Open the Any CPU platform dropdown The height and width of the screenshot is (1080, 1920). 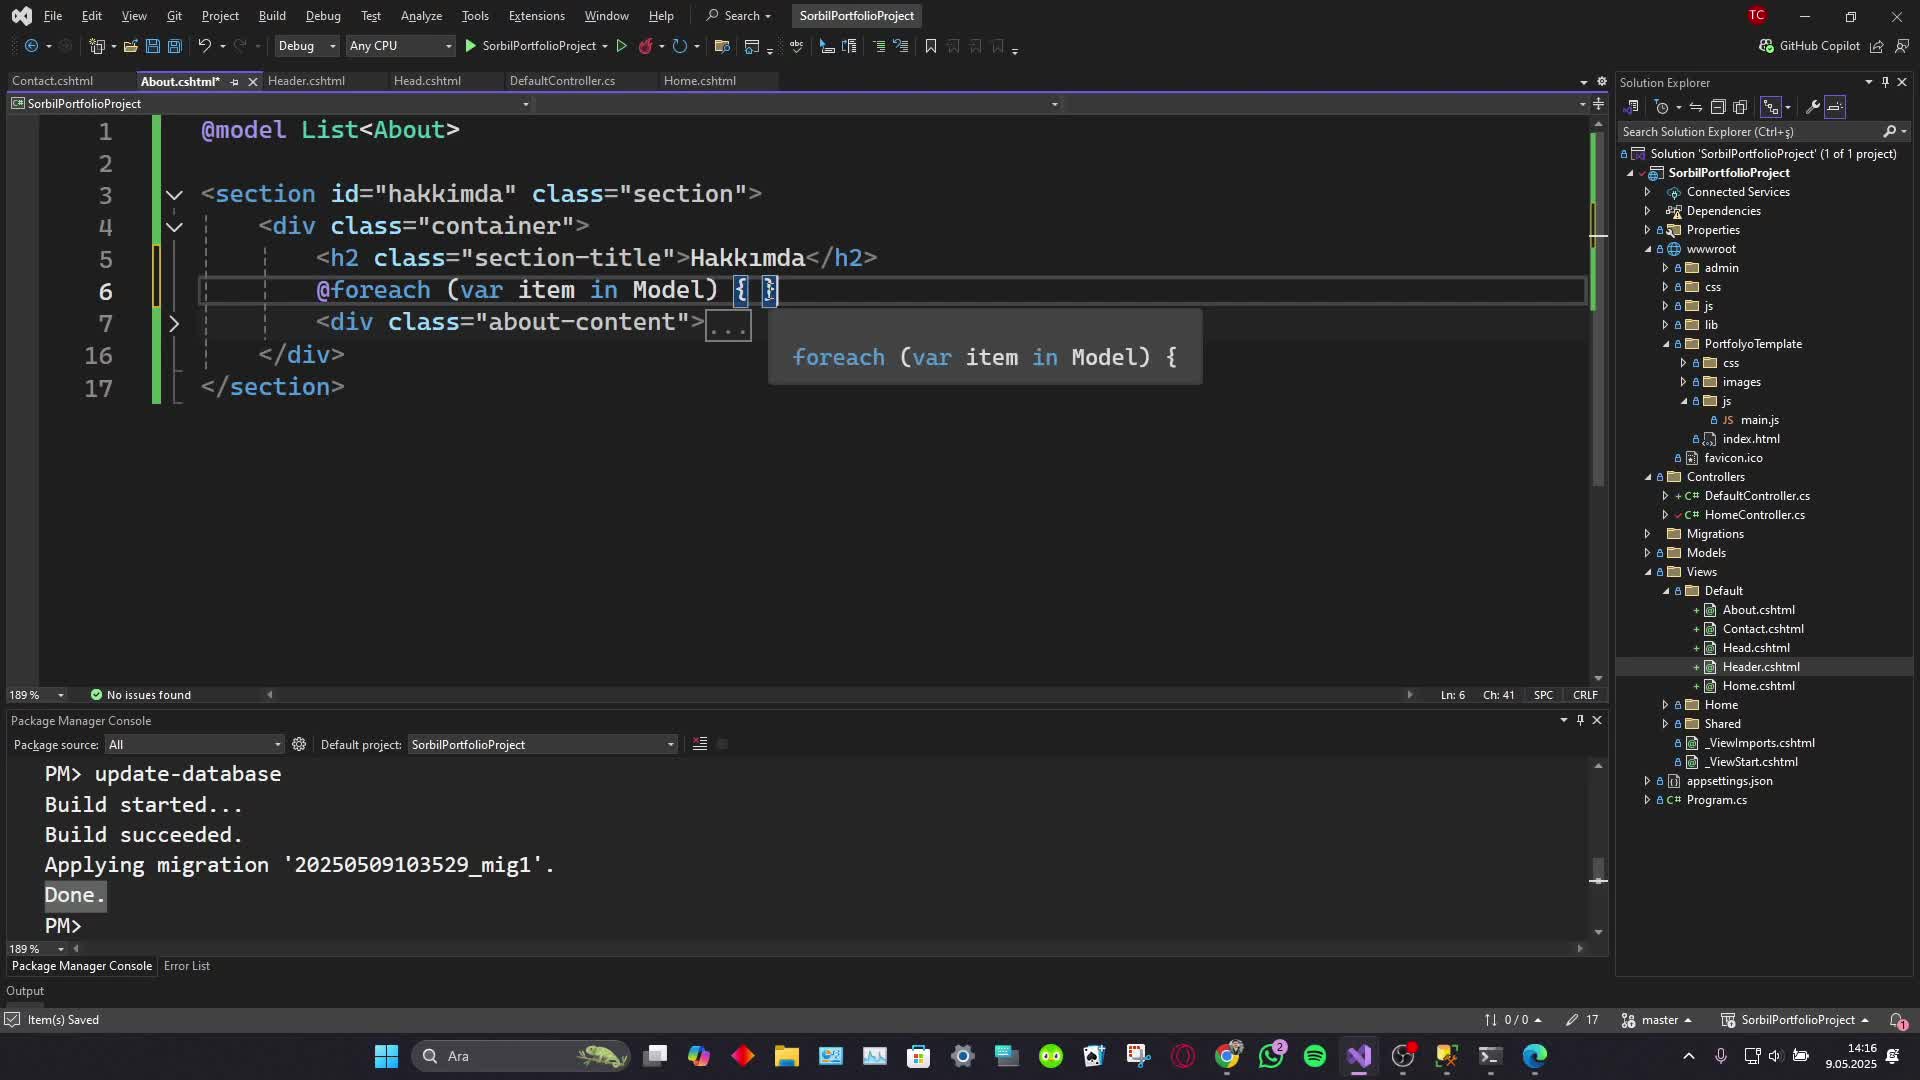[x=400, y=46]
